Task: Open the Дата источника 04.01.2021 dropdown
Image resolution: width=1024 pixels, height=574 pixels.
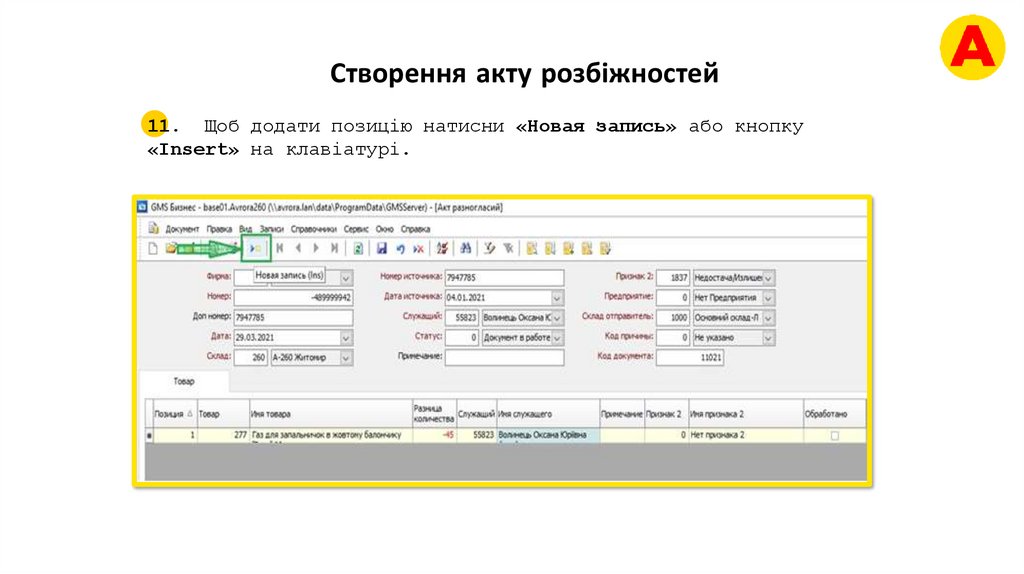Action: coord(557,298)
